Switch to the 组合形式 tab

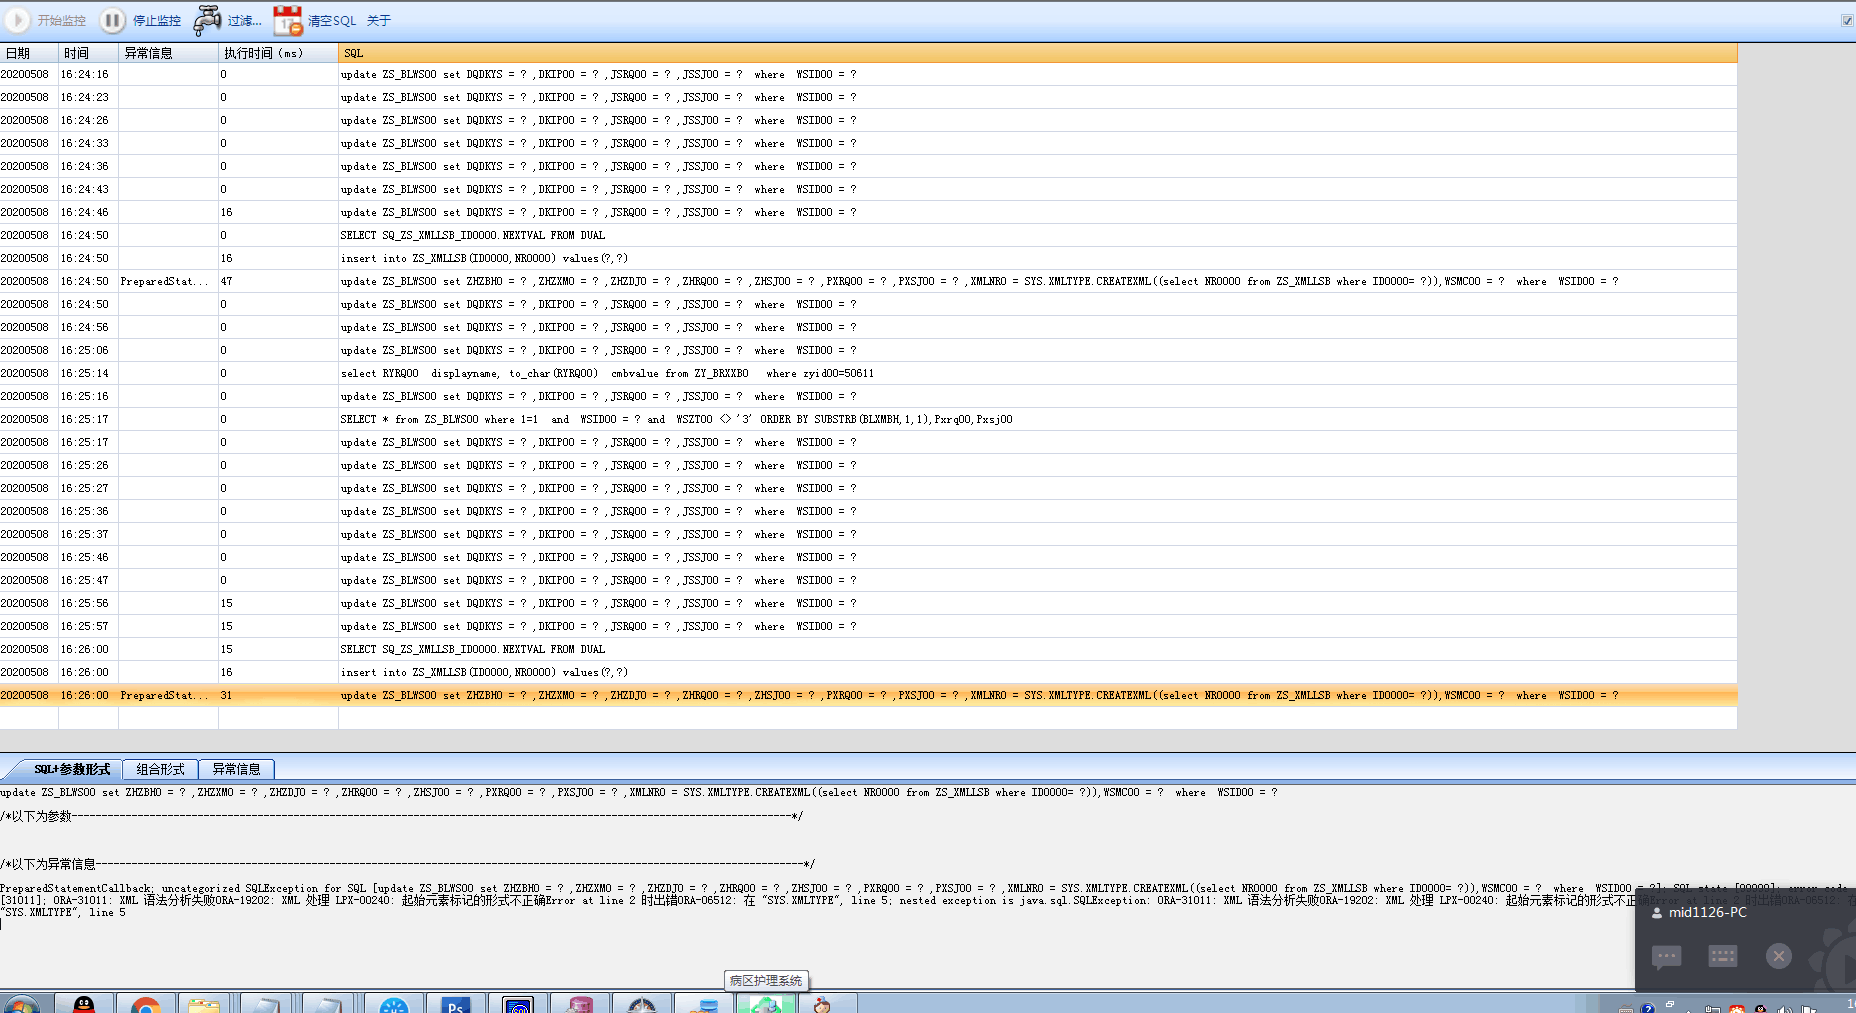[160, 769]
